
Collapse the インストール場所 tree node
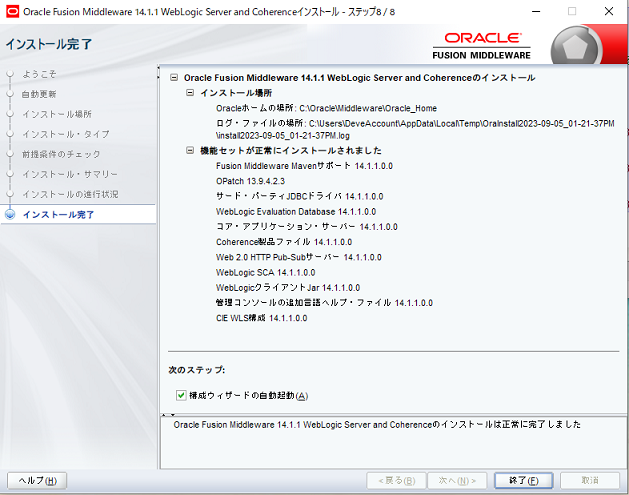point(190,93)
